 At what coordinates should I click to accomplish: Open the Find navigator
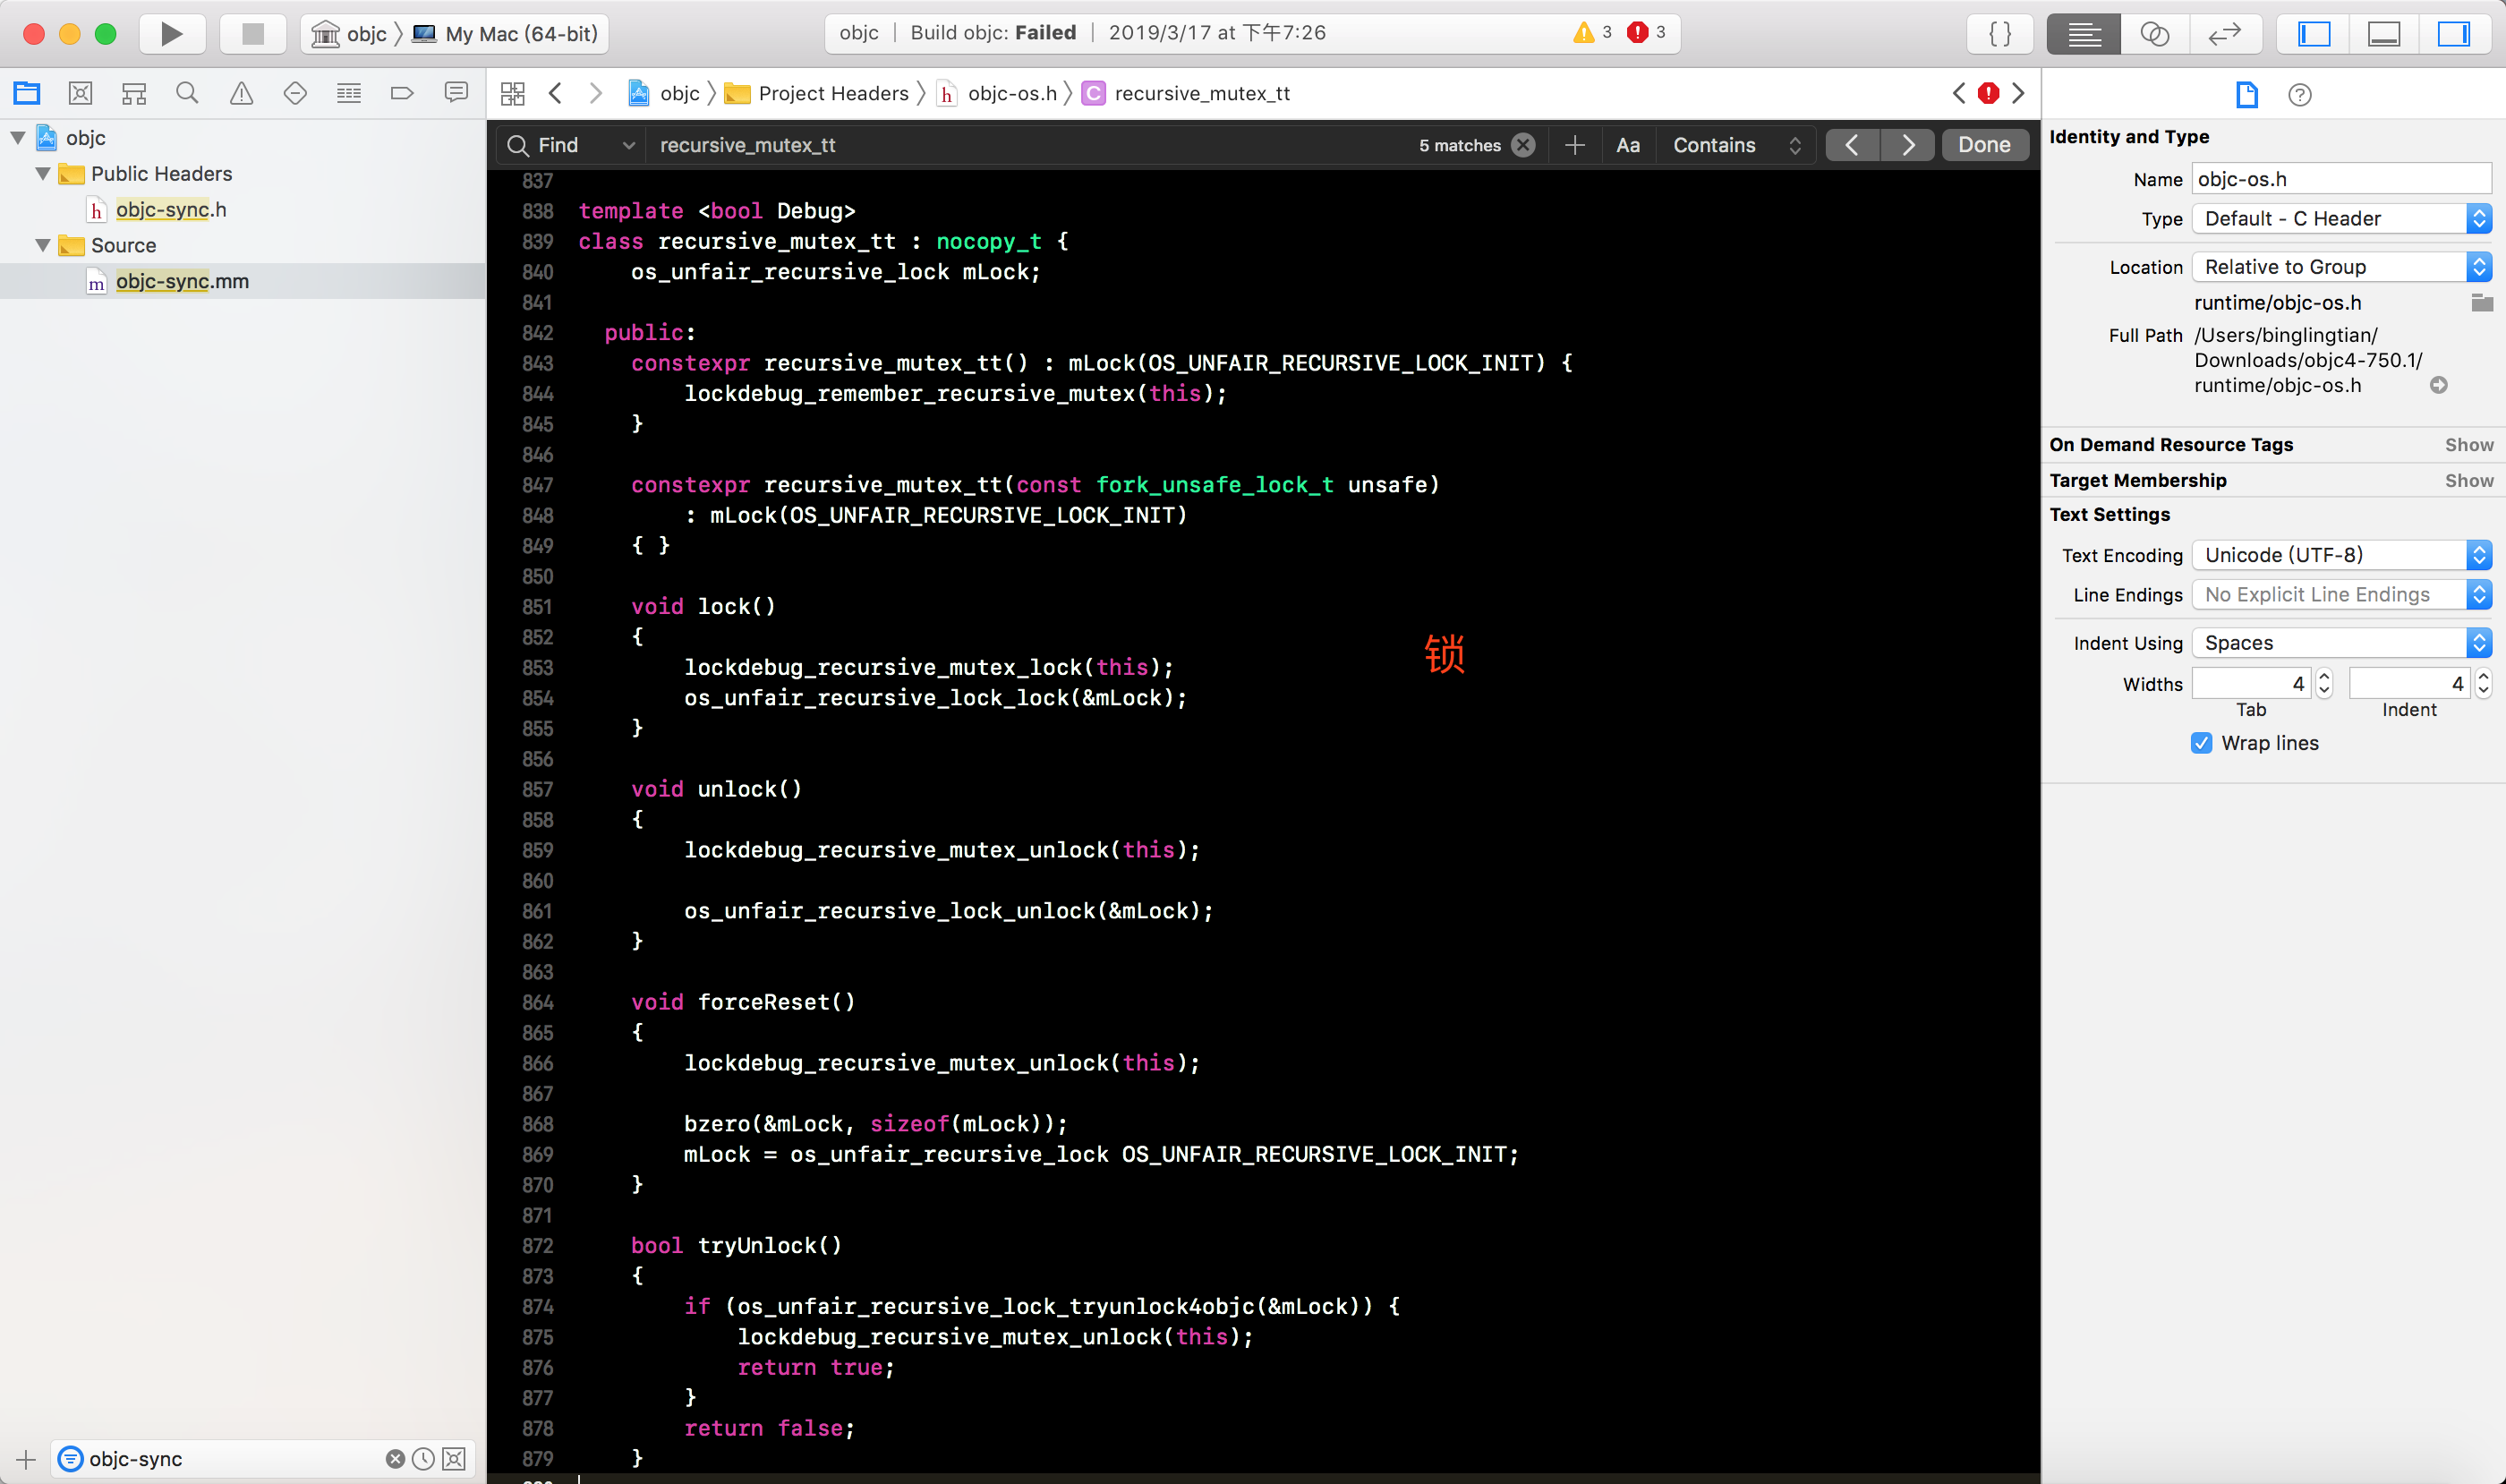(187, 93)
